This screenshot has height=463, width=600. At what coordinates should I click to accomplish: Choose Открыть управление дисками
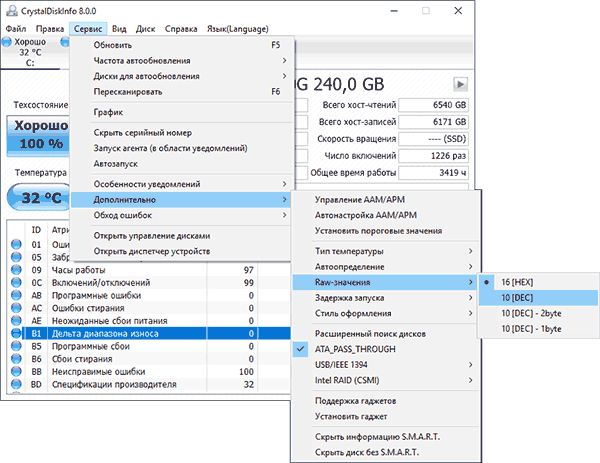pyautogui.click(x=182, y=236)
